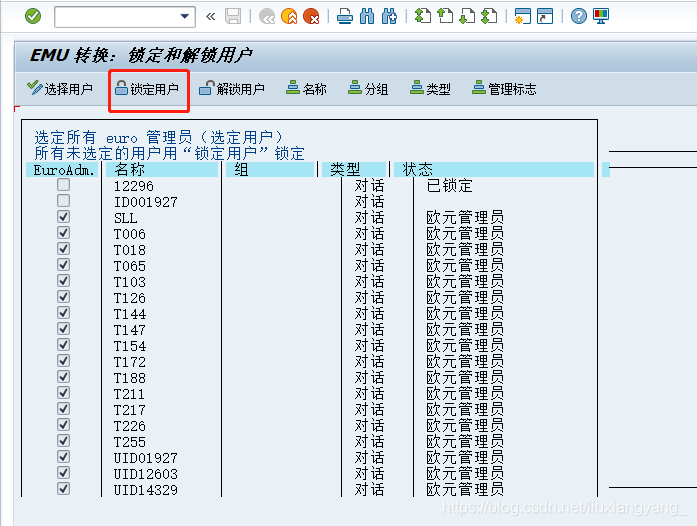Check the box for user 12296

64,185
